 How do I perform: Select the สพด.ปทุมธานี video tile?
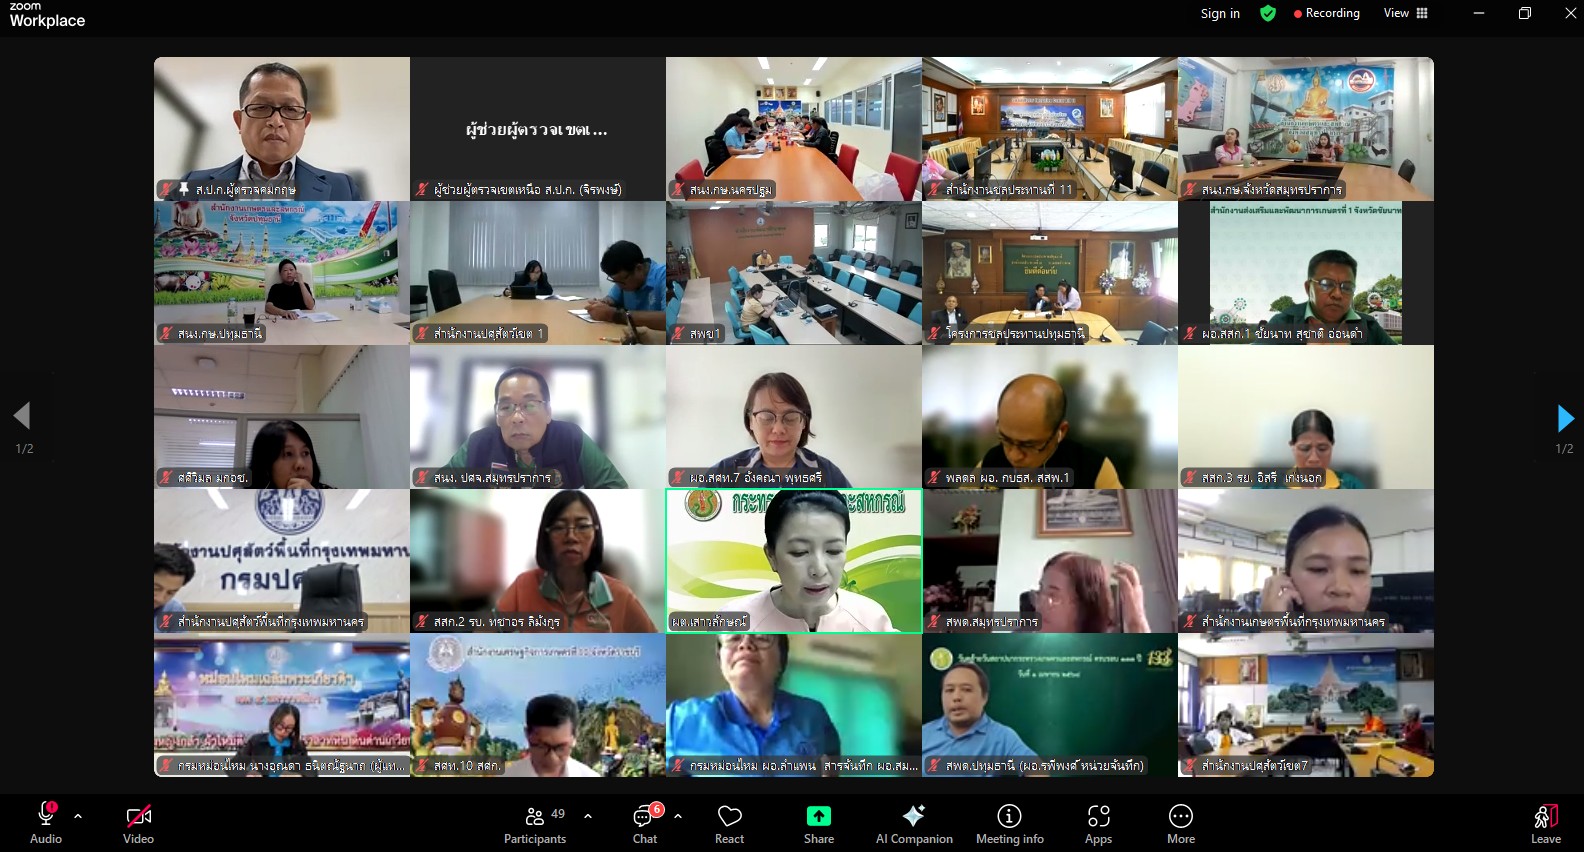click(x=1050, y=705)
